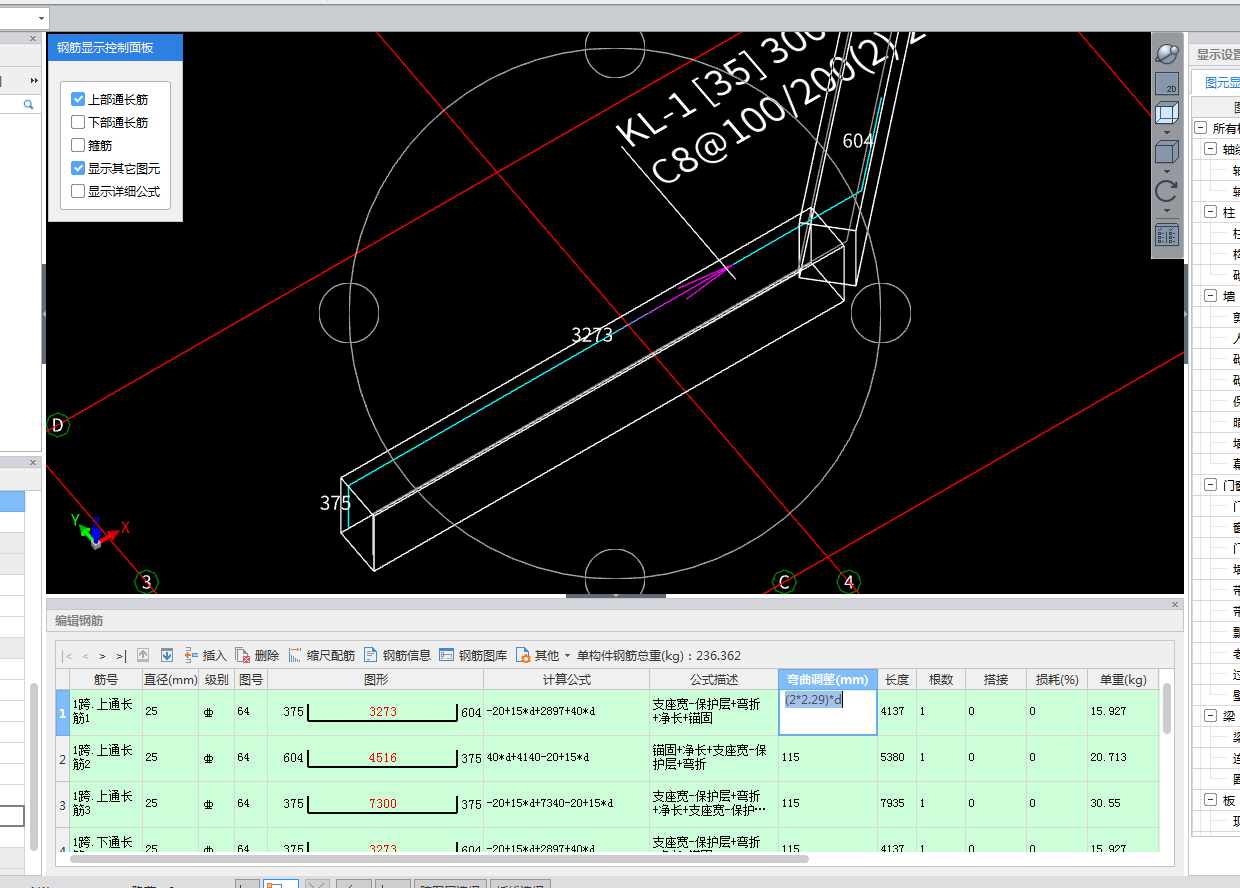The width and height of the screenshot is (1240, 888).
Task: Click the viewport bottom collapse handle
Action: click(x=616, y=595)
